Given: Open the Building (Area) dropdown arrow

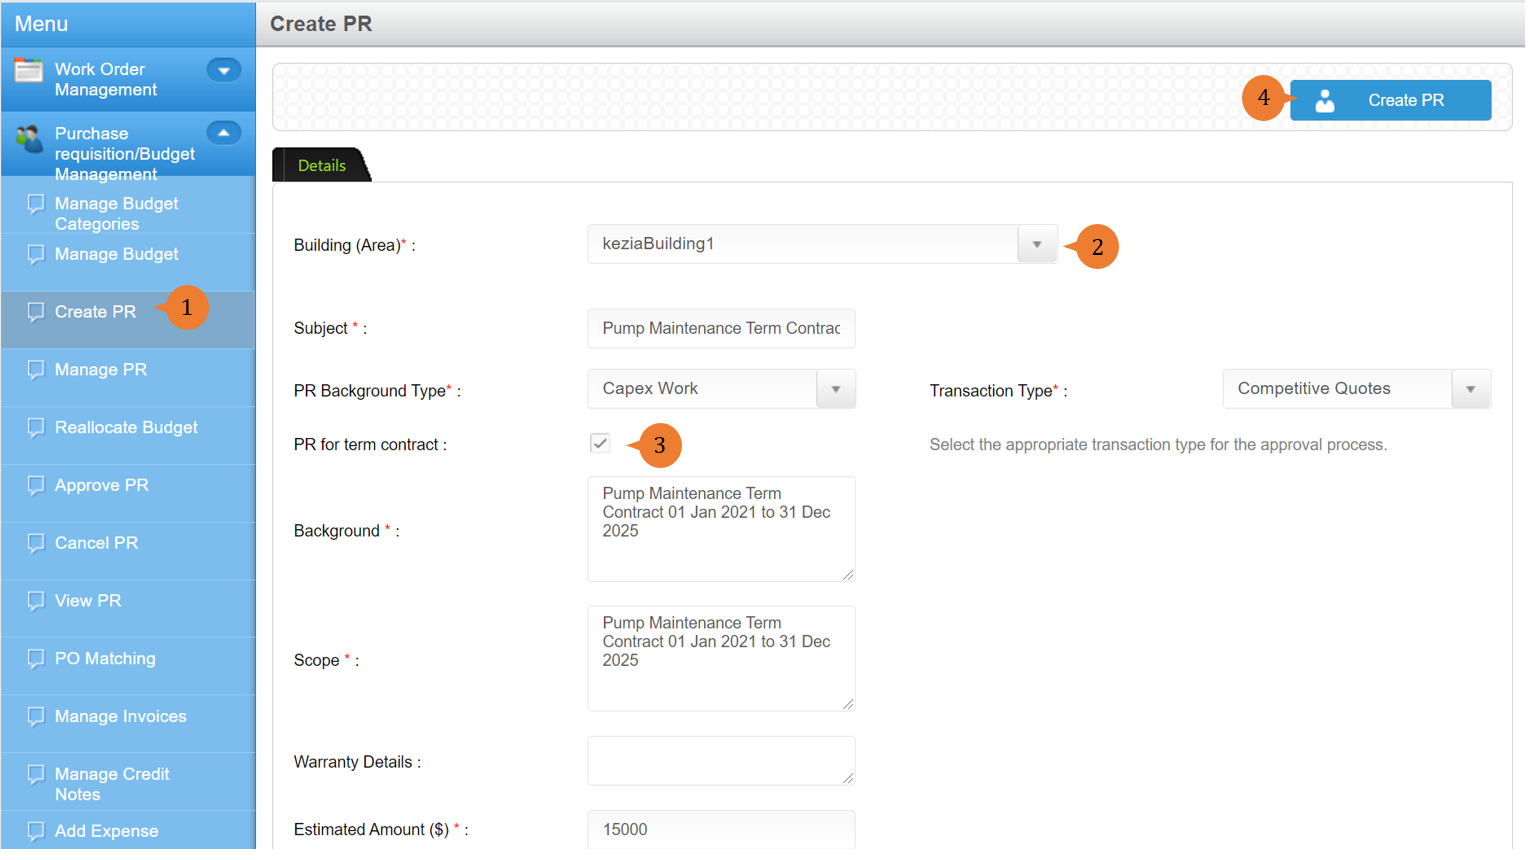Looking at the screenshot, I should point(1038,245).
